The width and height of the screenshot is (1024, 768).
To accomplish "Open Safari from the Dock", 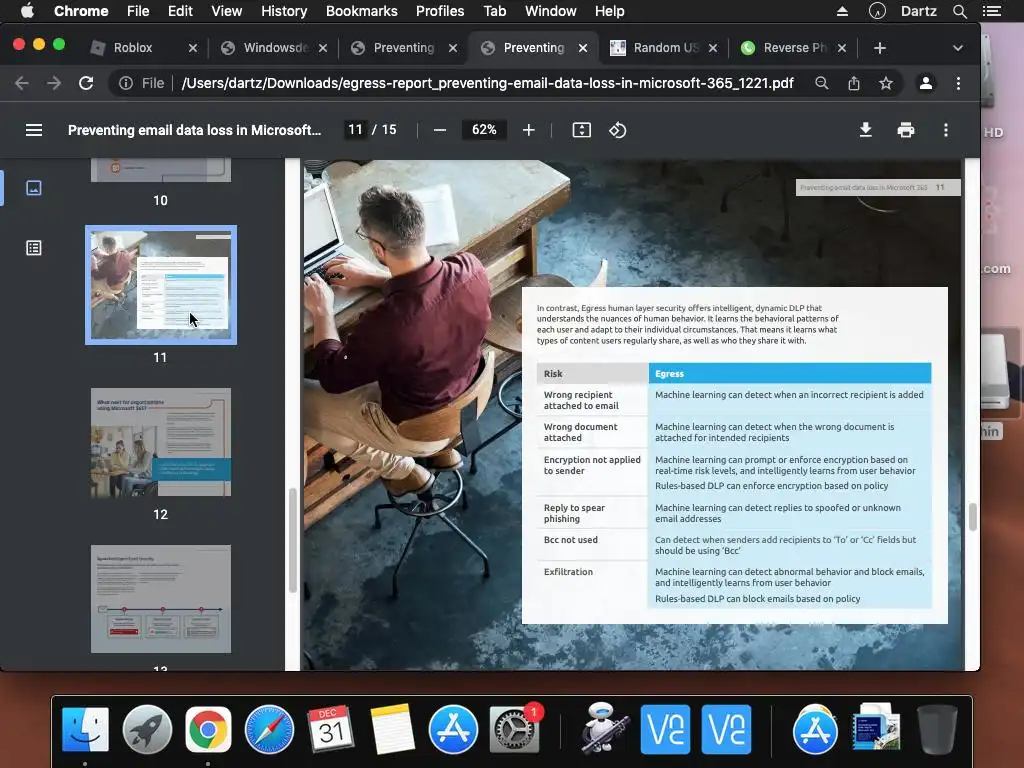I will 269,729.
